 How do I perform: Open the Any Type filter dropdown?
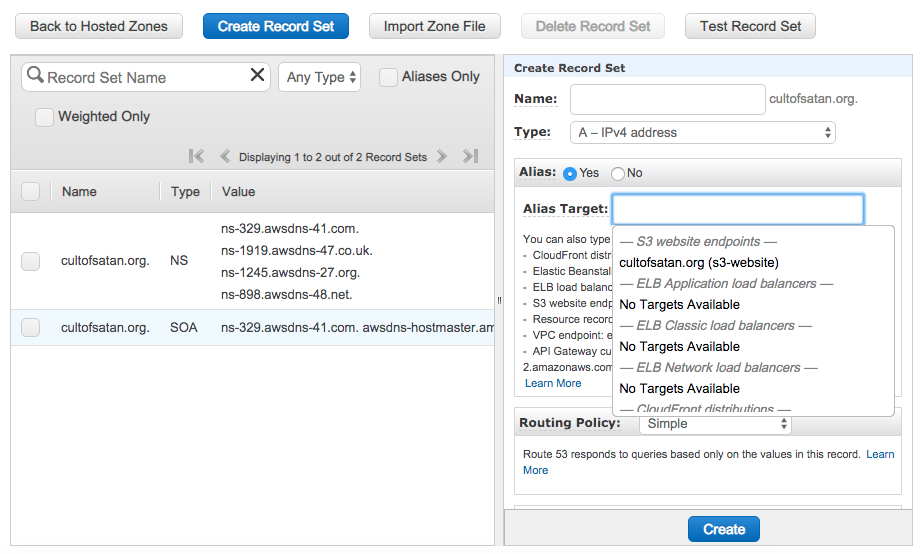pyautogui.click(x=320, y=77)
